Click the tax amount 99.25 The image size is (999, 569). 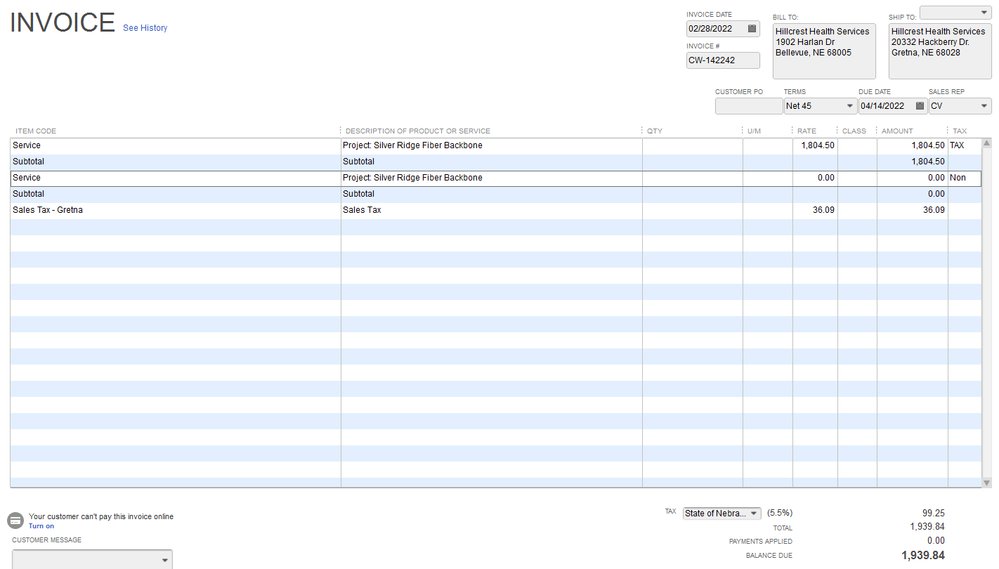tap(933, 513)
